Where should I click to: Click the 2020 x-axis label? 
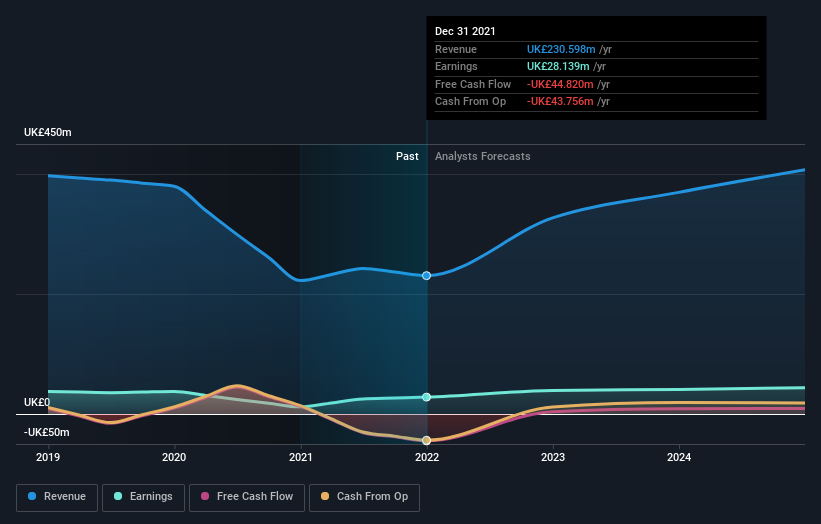(x=174, y=458)
